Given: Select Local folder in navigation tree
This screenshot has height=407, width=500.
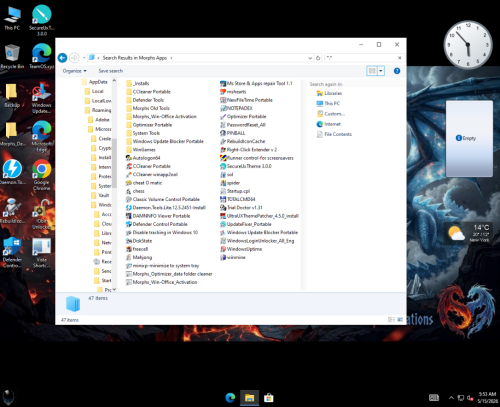Looking at the screenshot, I should click(94, 91).
